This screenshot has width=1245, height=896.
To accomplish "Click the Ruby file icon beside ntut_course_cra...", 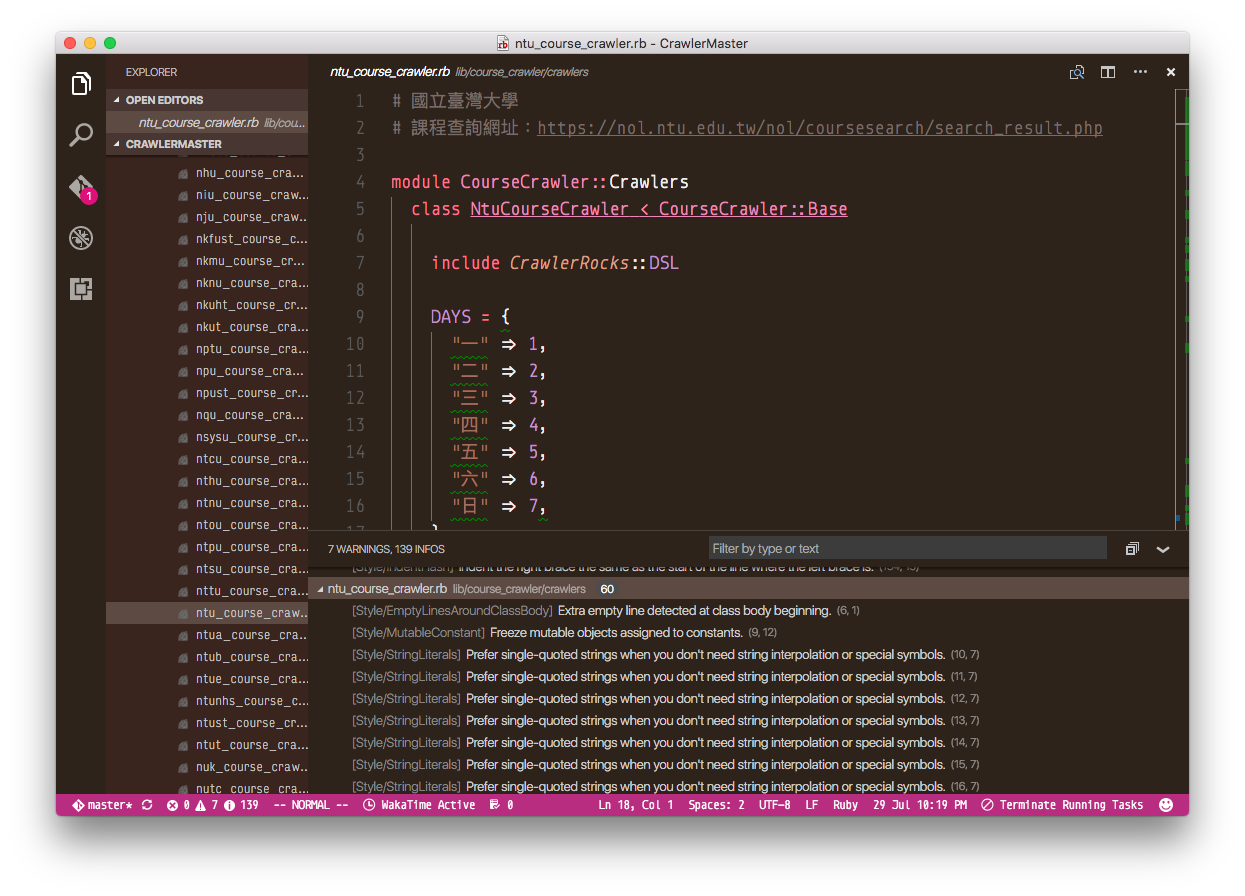I will [183, 745].
